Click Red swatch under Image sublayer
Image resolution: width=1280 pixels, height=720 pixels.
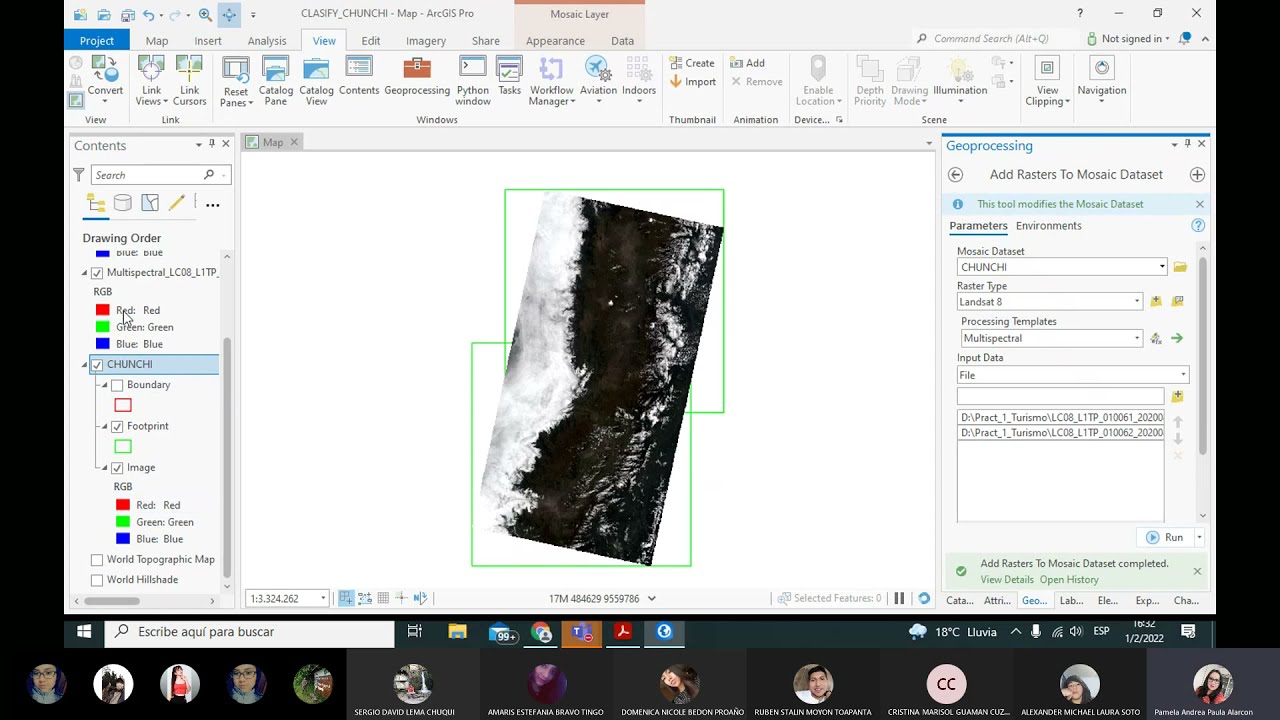coord(123,505)
